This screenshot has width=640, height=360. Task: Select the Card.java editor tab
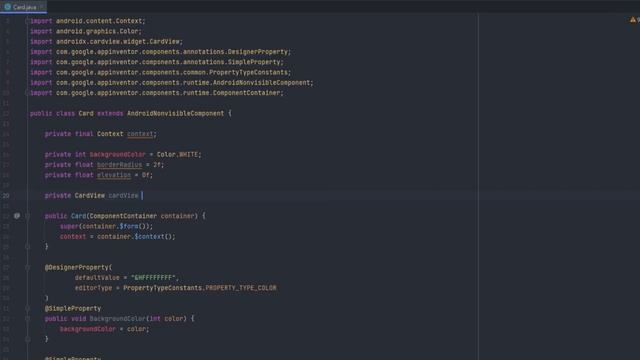[x=23, y=7]
